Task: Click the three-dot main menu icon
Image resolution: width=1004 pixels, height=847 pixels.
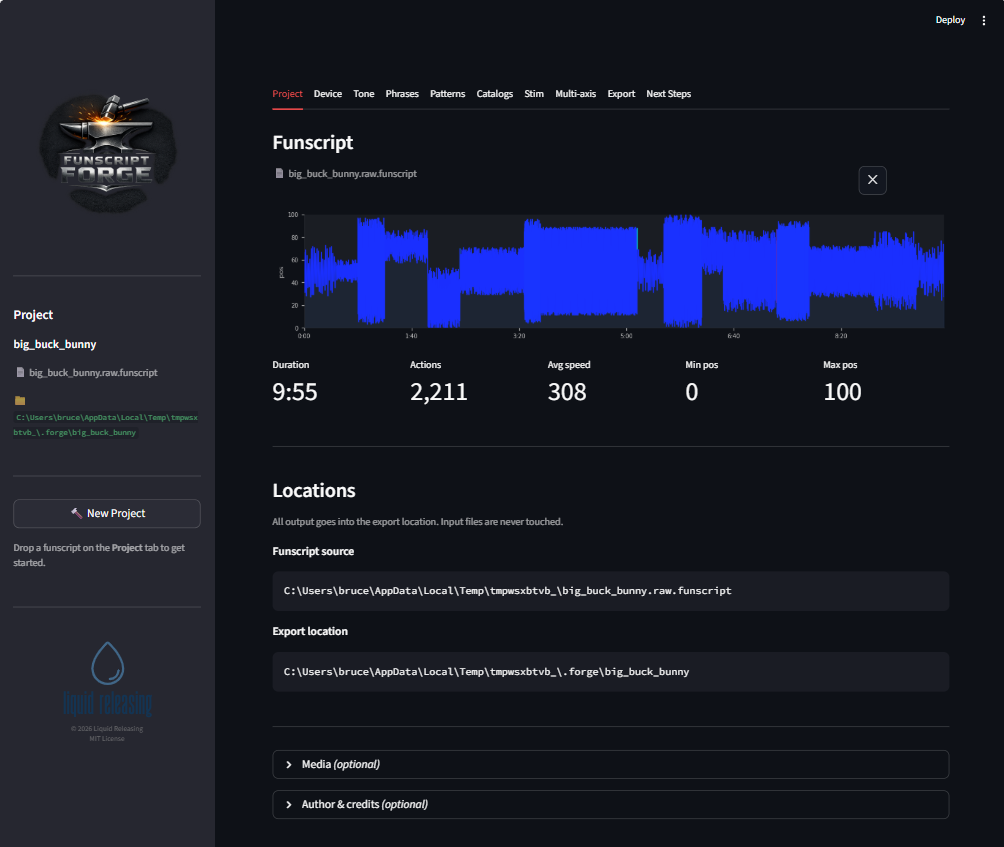Action: pos(985,20)
